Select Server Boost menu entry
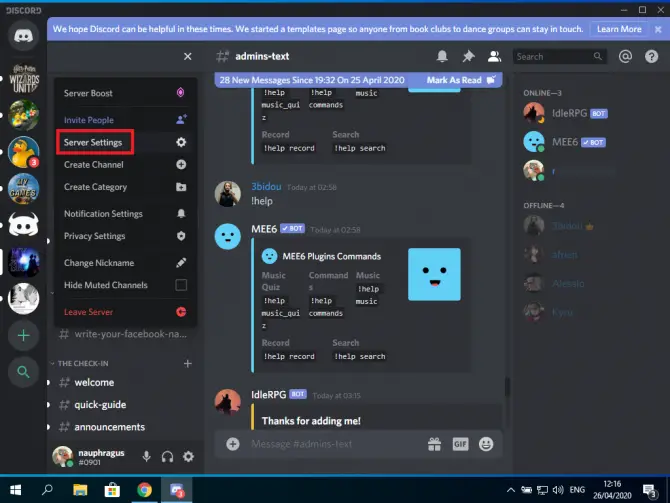The image size is (670, 503). click(x=126, y=93)
